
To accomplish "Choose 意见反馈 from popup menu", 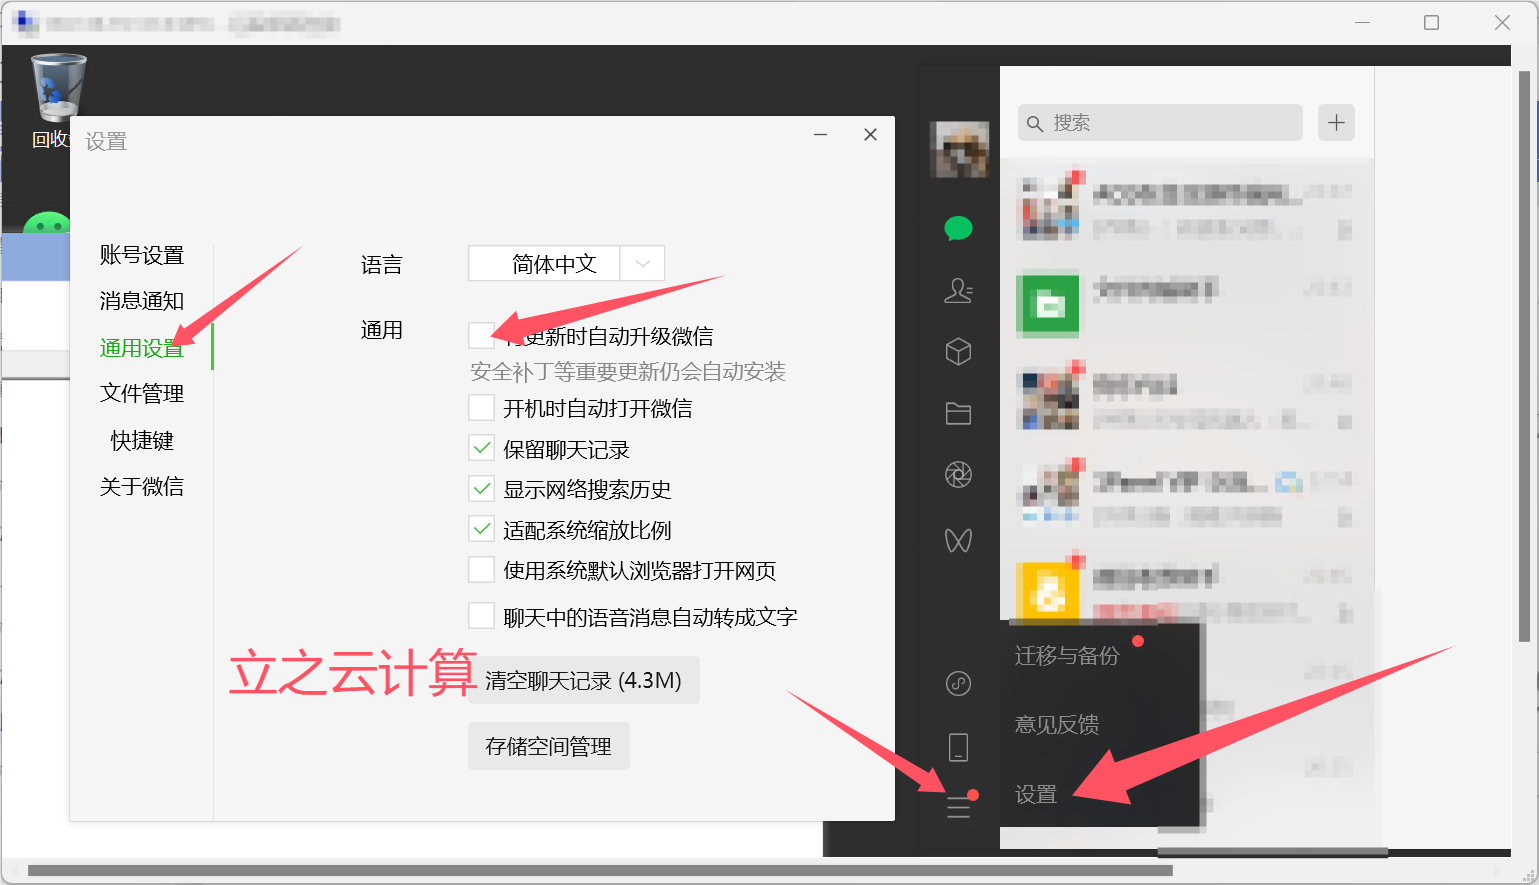I will pos(1057,724).
